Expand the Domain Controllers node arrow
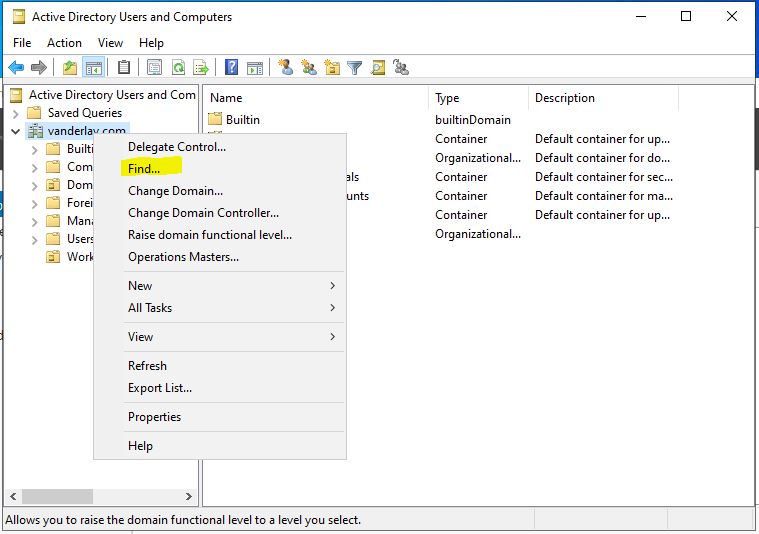 click(34, 186)
